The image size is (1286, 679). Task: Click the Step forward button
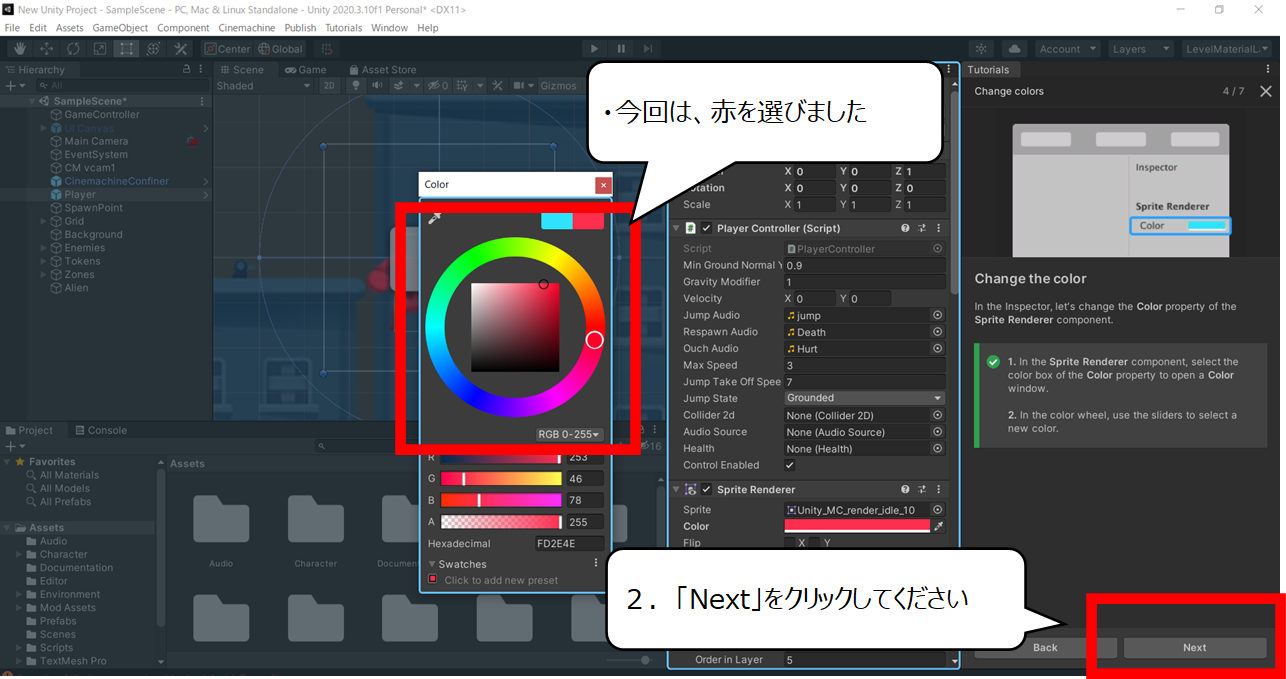[648, 49]
